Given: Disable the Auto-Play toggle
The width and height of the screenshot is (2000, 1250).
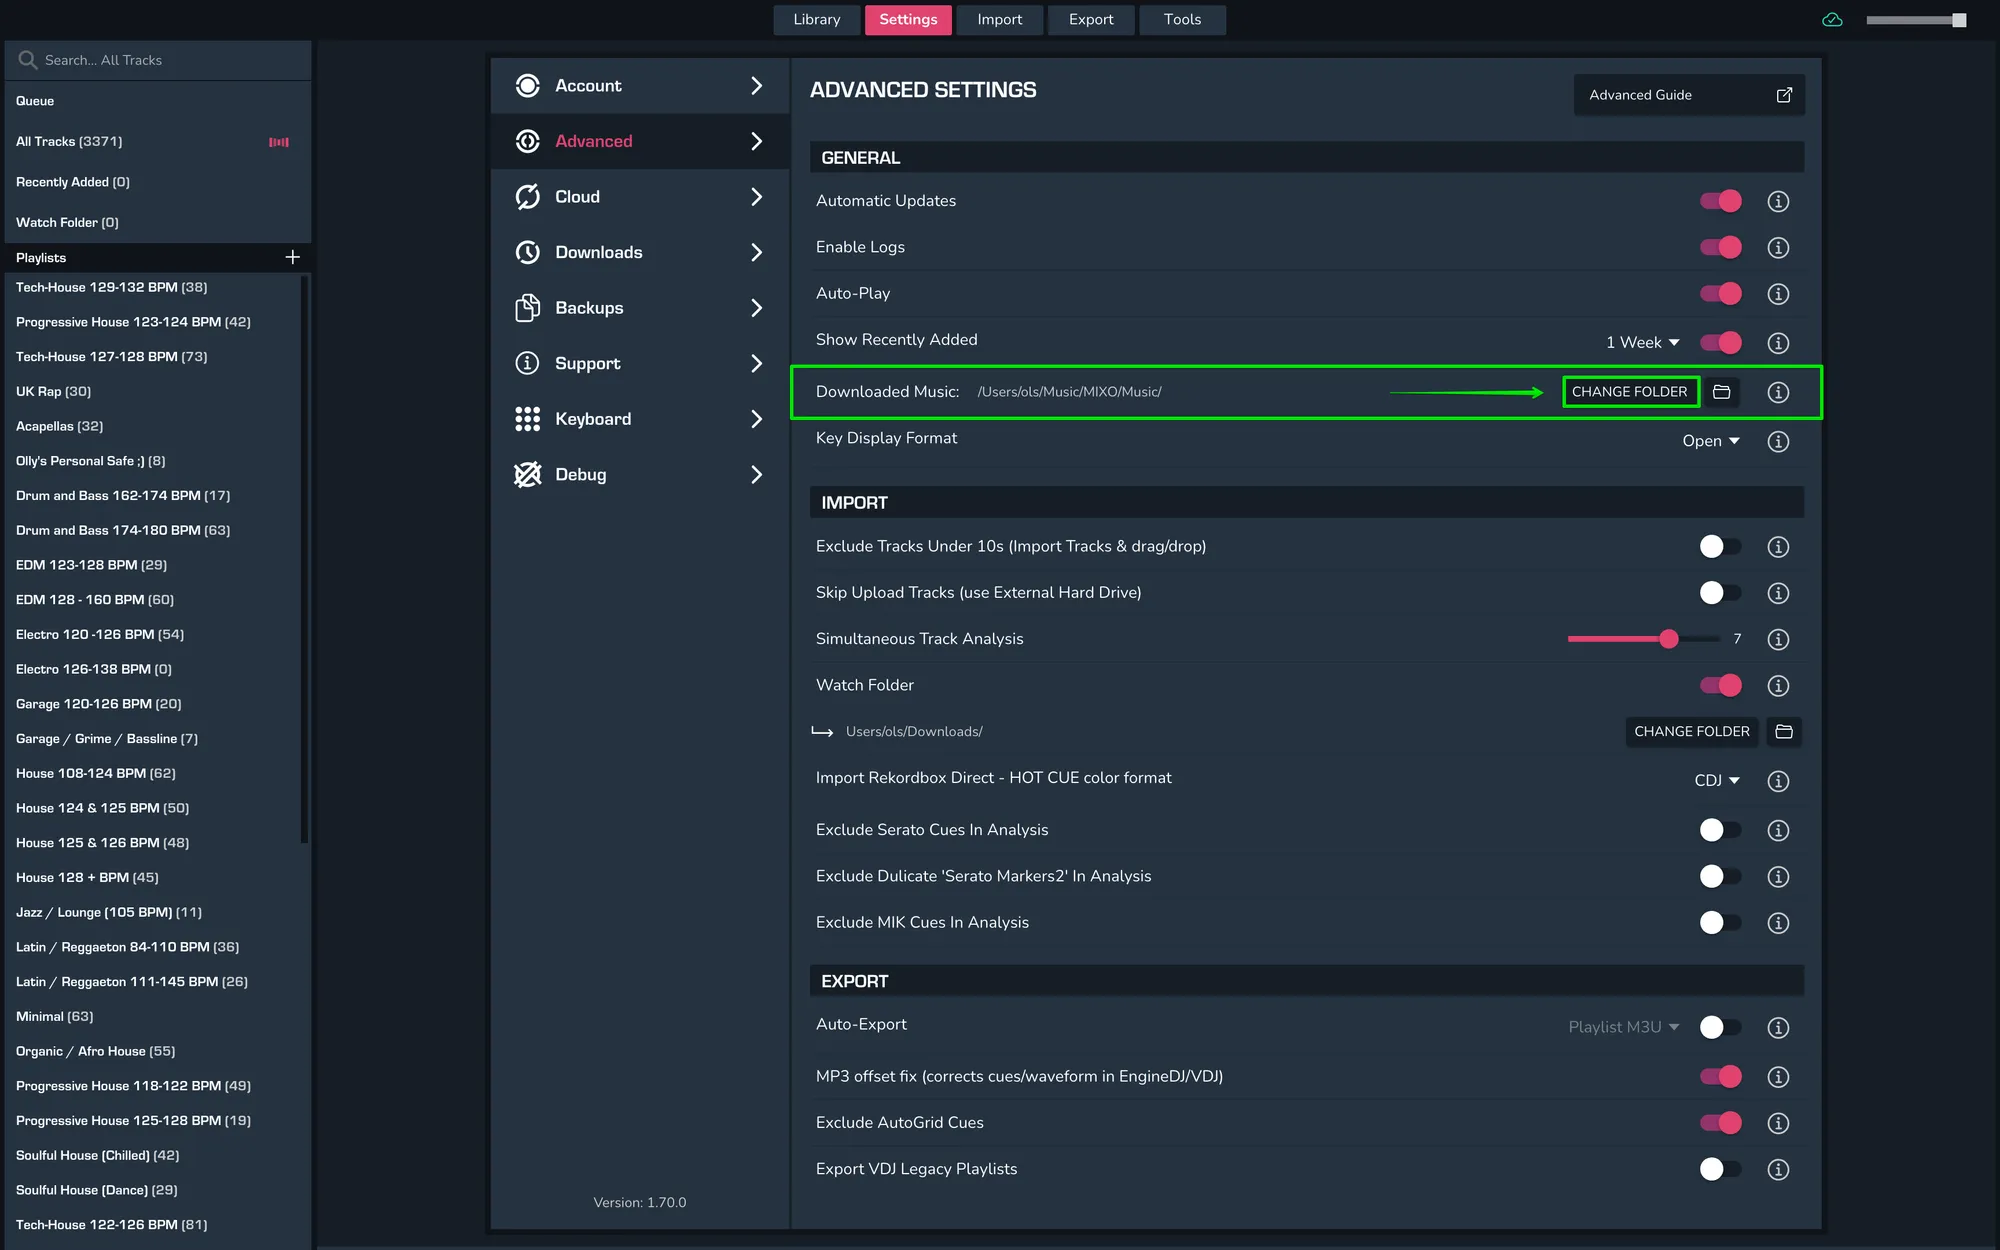Looking at the screenshot, I should (x=1720, y=294).
